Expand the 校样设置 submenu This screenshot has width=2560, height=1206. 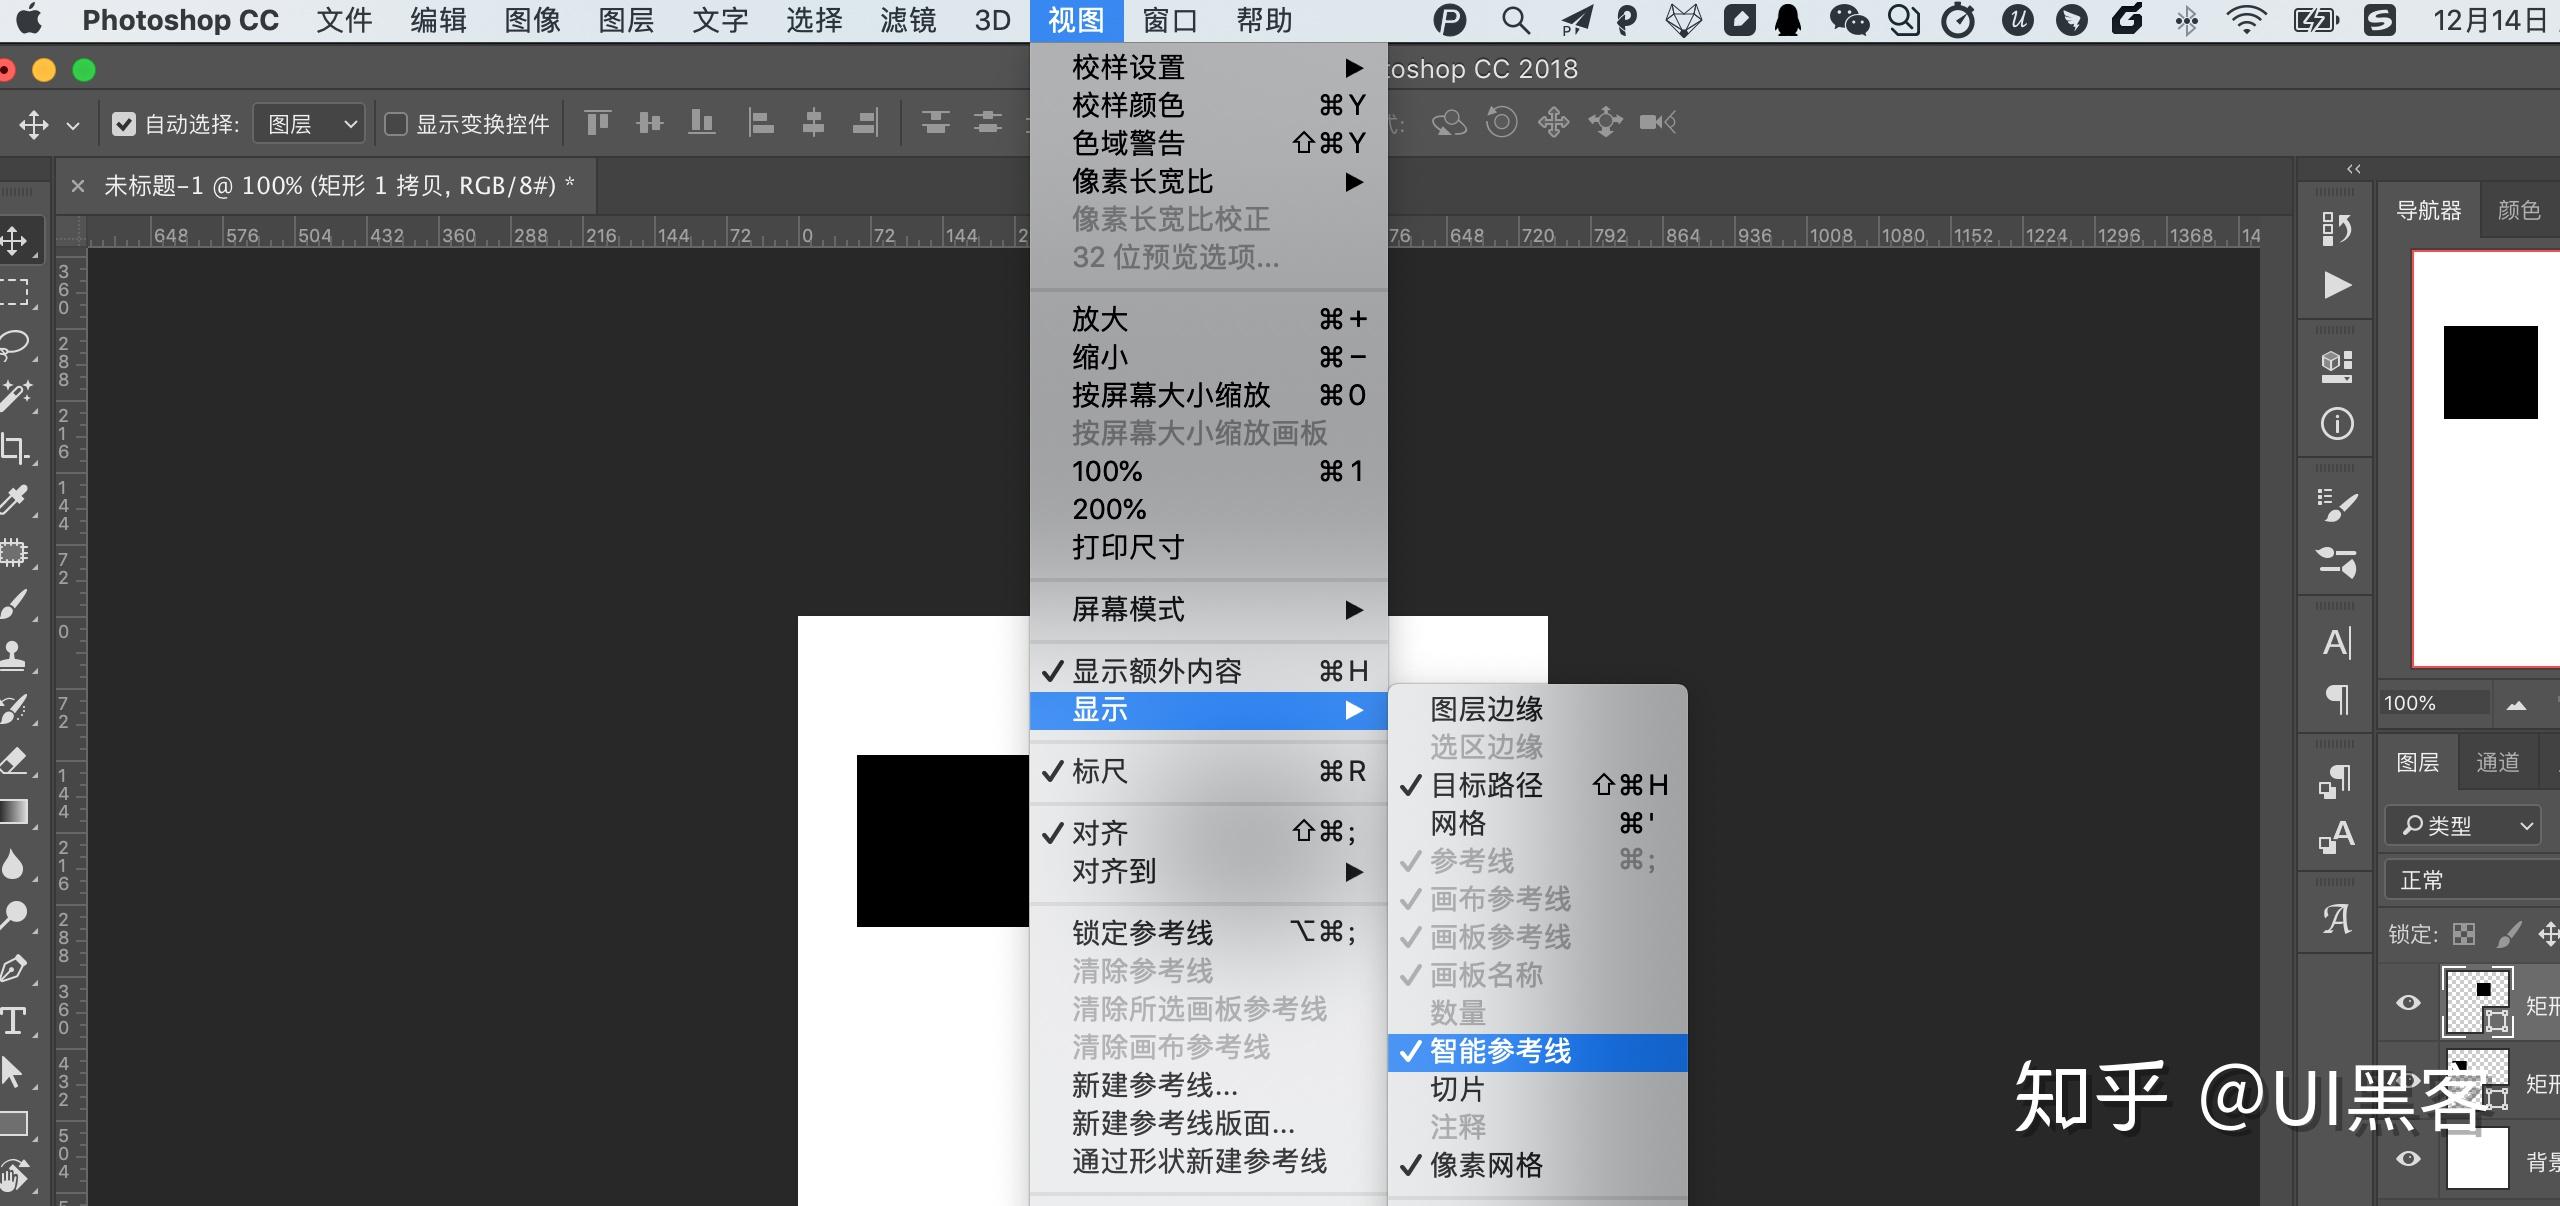tap(1209, 67)
